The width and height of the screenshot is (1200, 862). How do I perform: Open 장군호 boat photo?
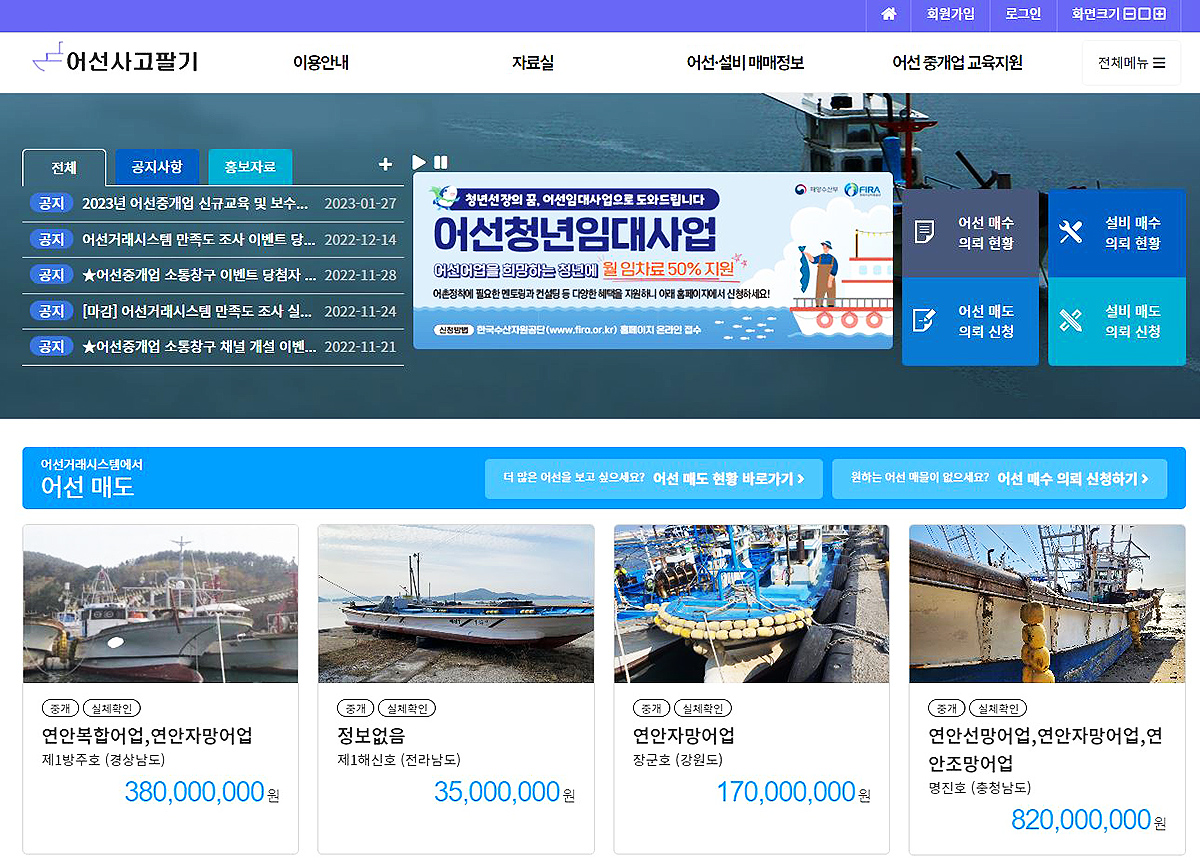[752, 604]
